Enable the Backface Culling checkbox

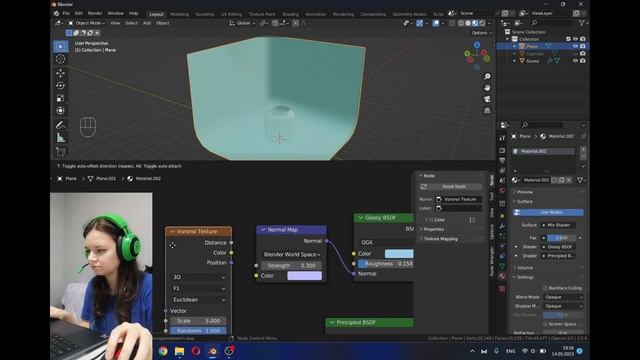pos(545,288)
